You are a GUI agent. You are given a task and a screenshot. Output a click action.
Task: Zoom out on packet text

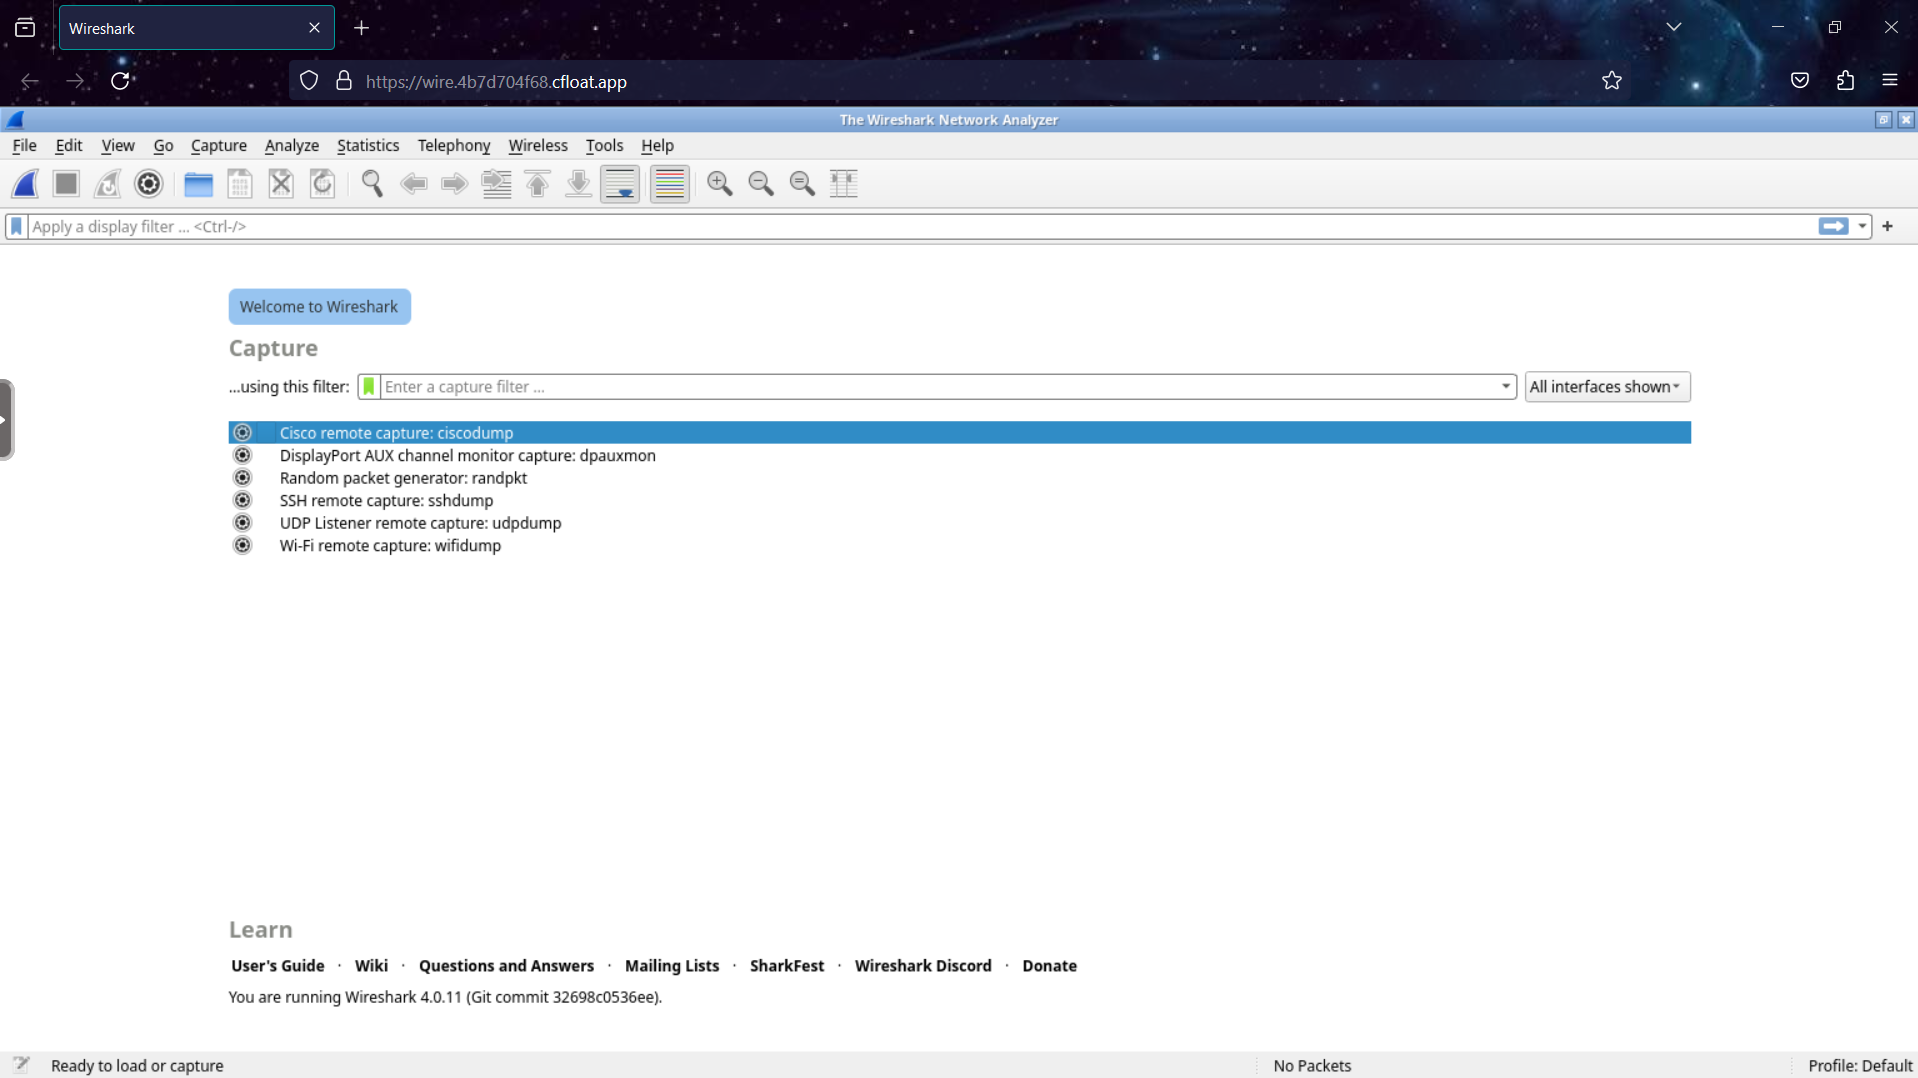coord(761,184)
